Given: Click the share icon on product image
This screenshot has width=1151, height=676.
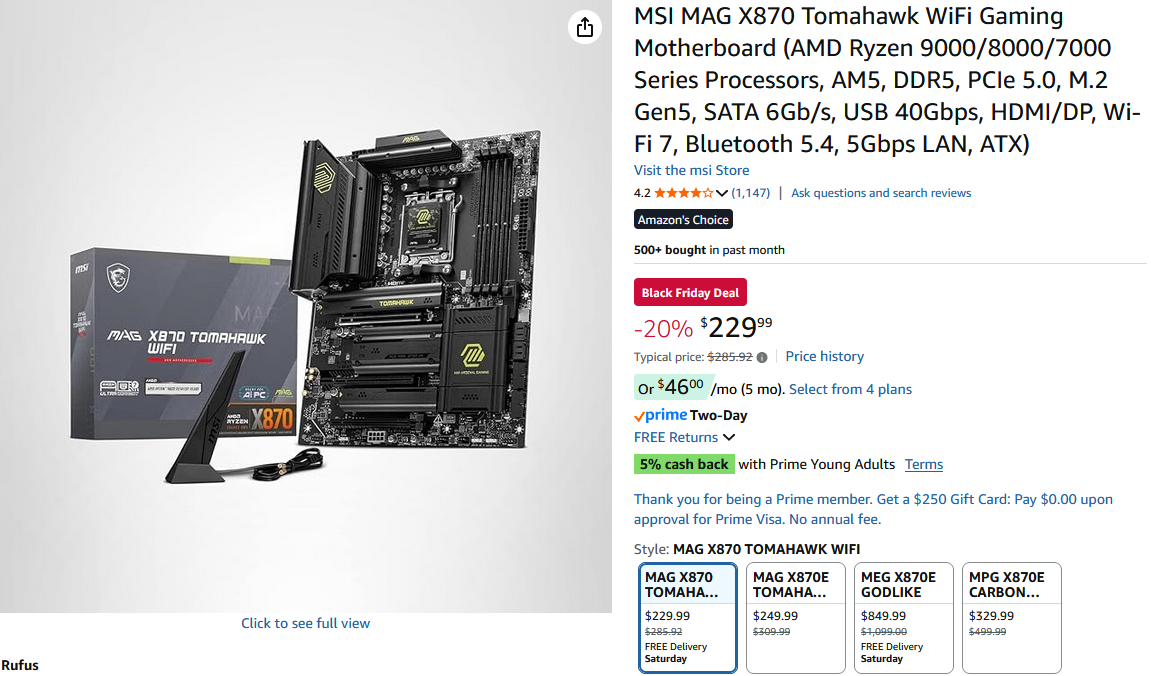Looking at the screenshot, I should tap(584, 27).
